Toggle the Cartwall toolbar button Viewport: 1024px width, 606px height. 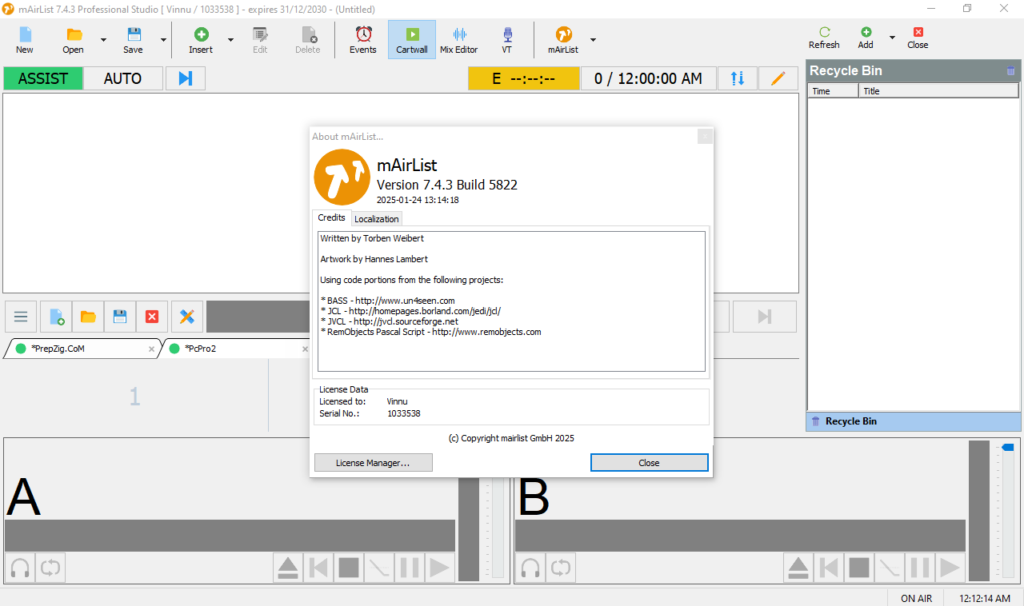coord(411,40)
